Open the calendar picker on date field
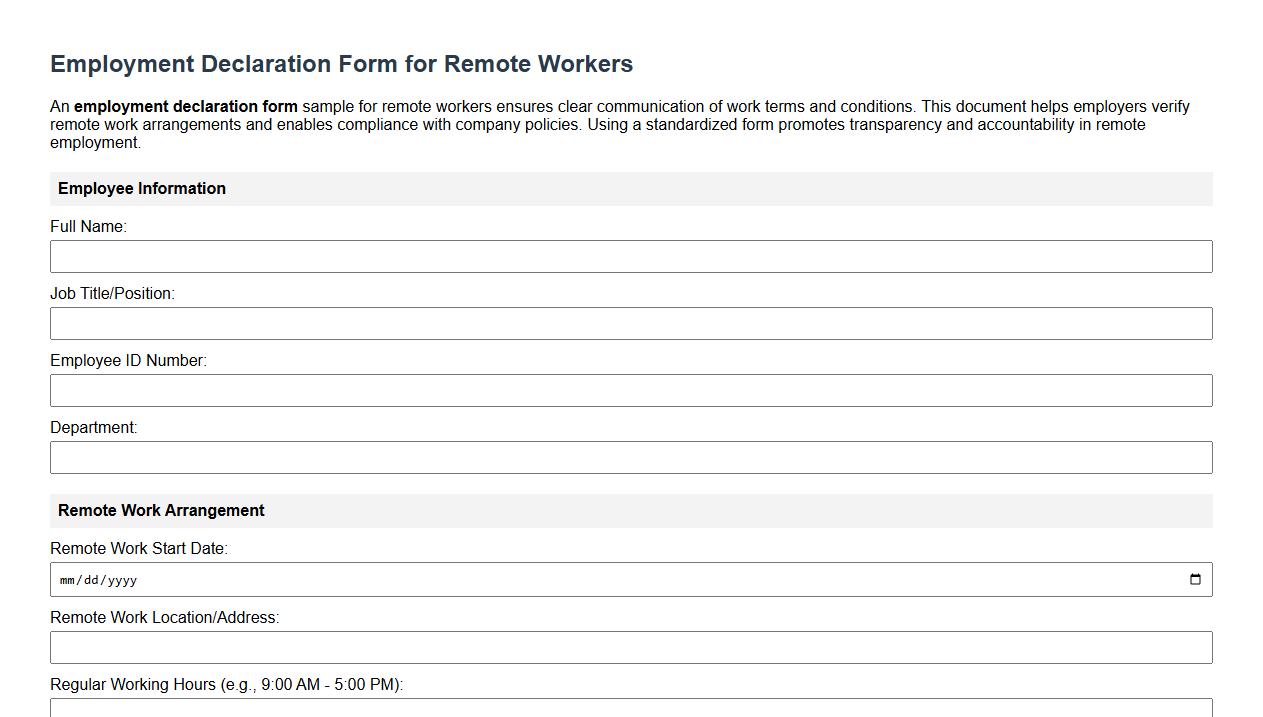Viewport: 1263px width, 717px height. pyautogui.click(x=1196, y=578)
